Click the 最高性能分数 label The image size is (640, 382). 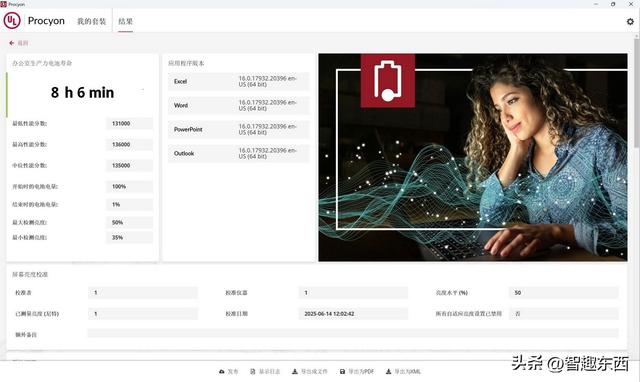tap(29, 144)
